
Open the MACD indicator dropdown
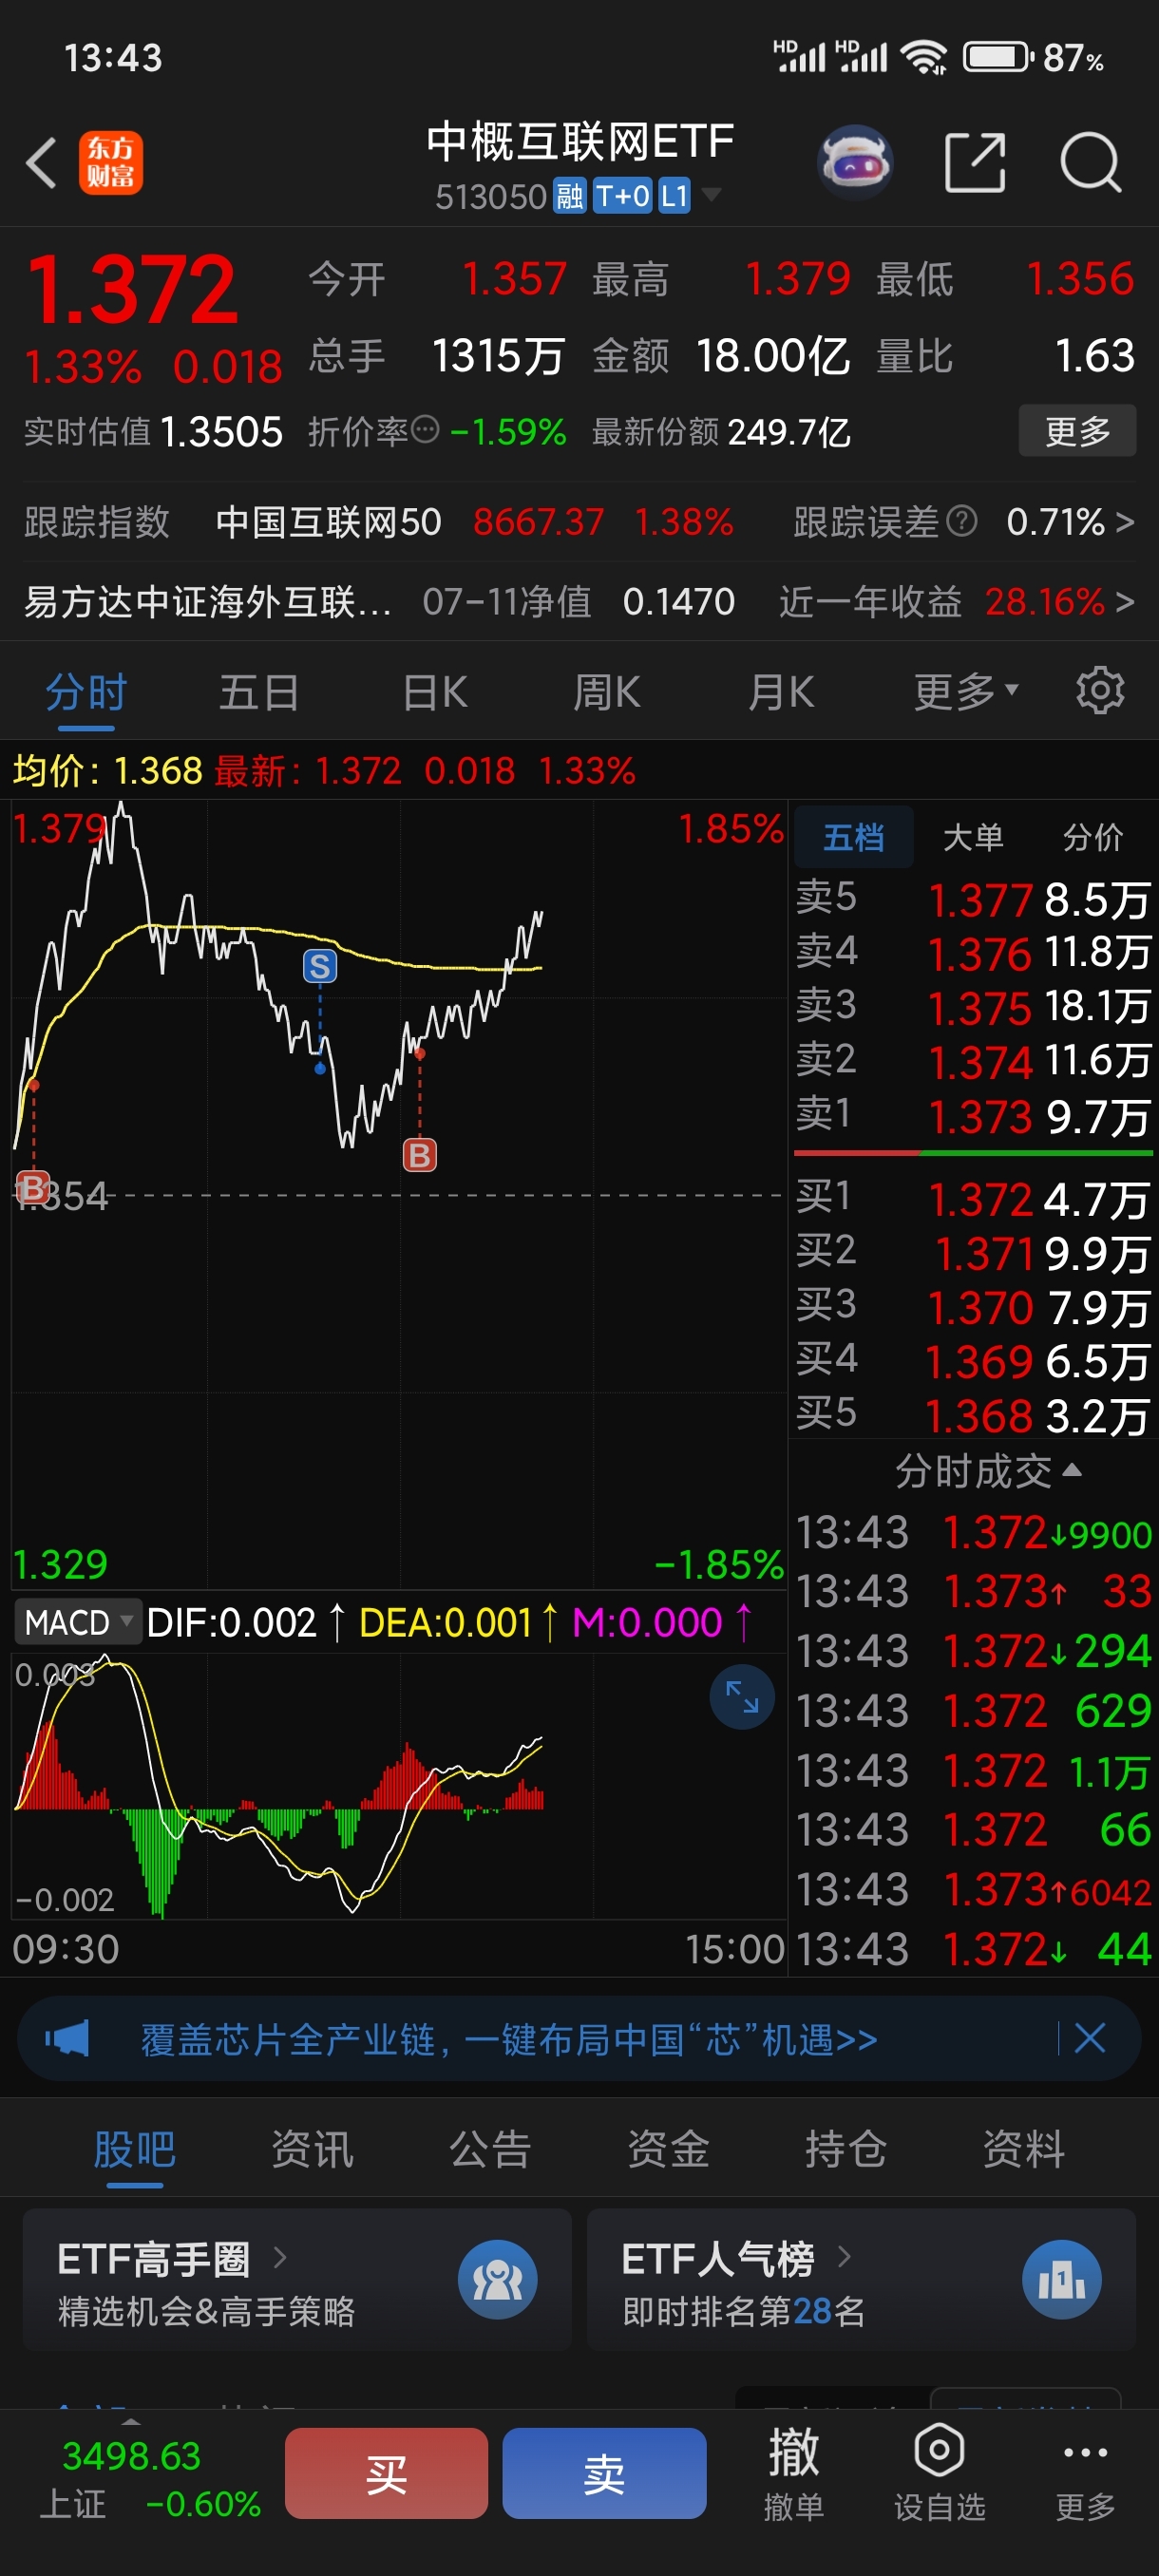coord(78,1621)
